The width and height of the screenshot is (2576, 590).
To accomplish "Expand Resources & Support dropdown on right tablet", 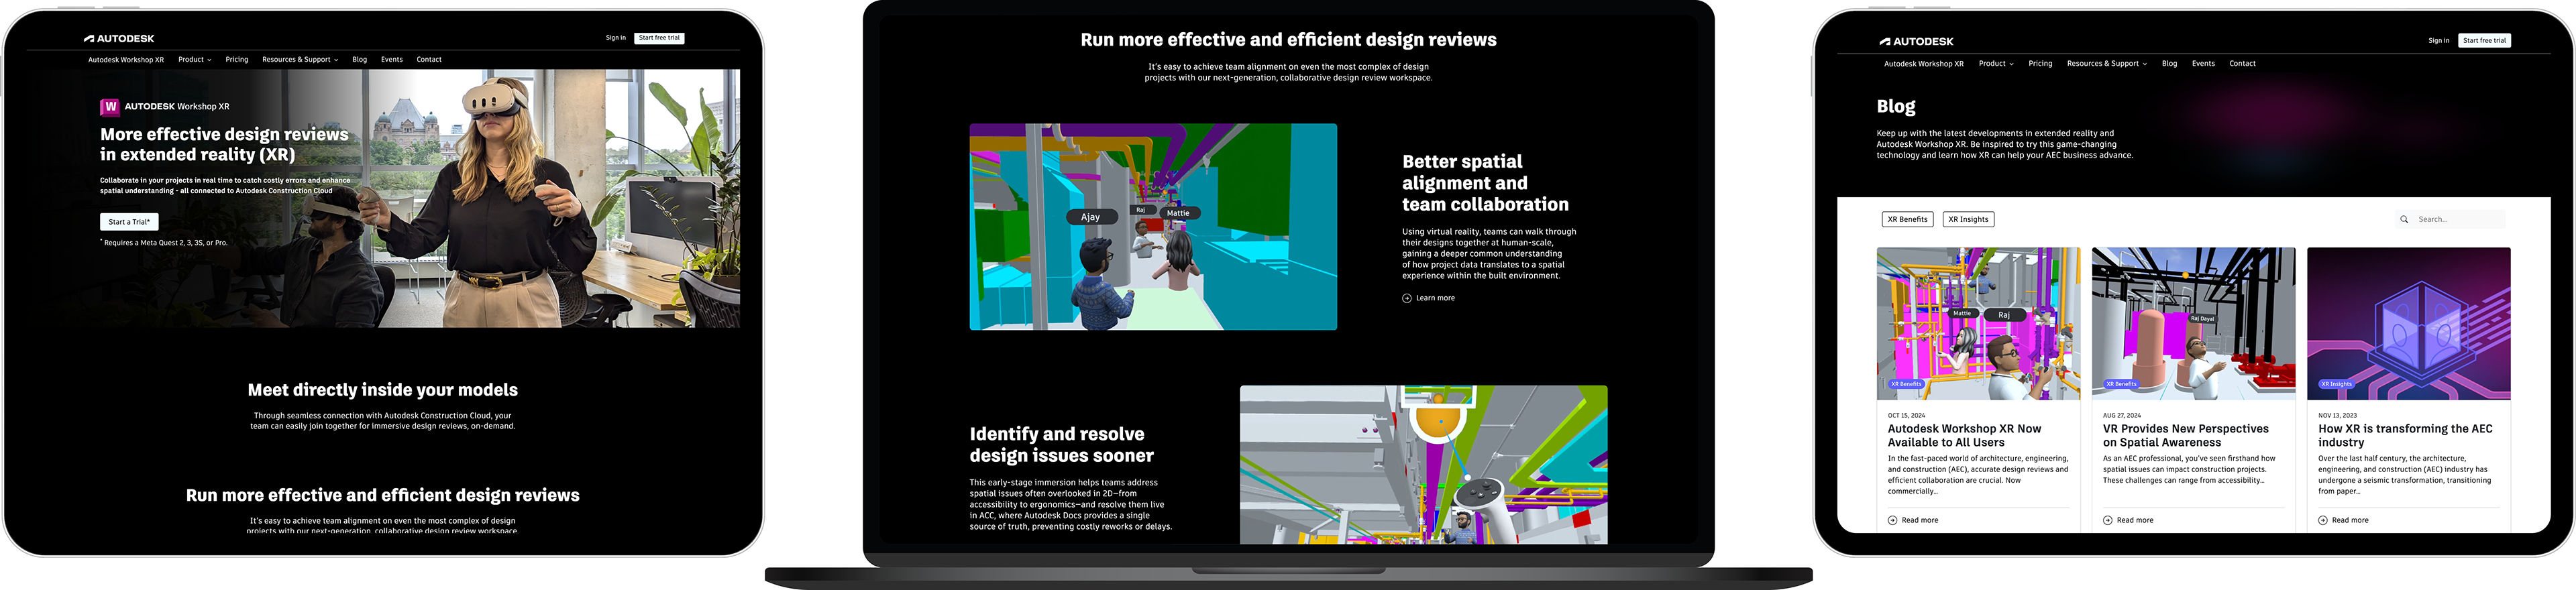I will pyautogui.click(x=2107, y=63).
